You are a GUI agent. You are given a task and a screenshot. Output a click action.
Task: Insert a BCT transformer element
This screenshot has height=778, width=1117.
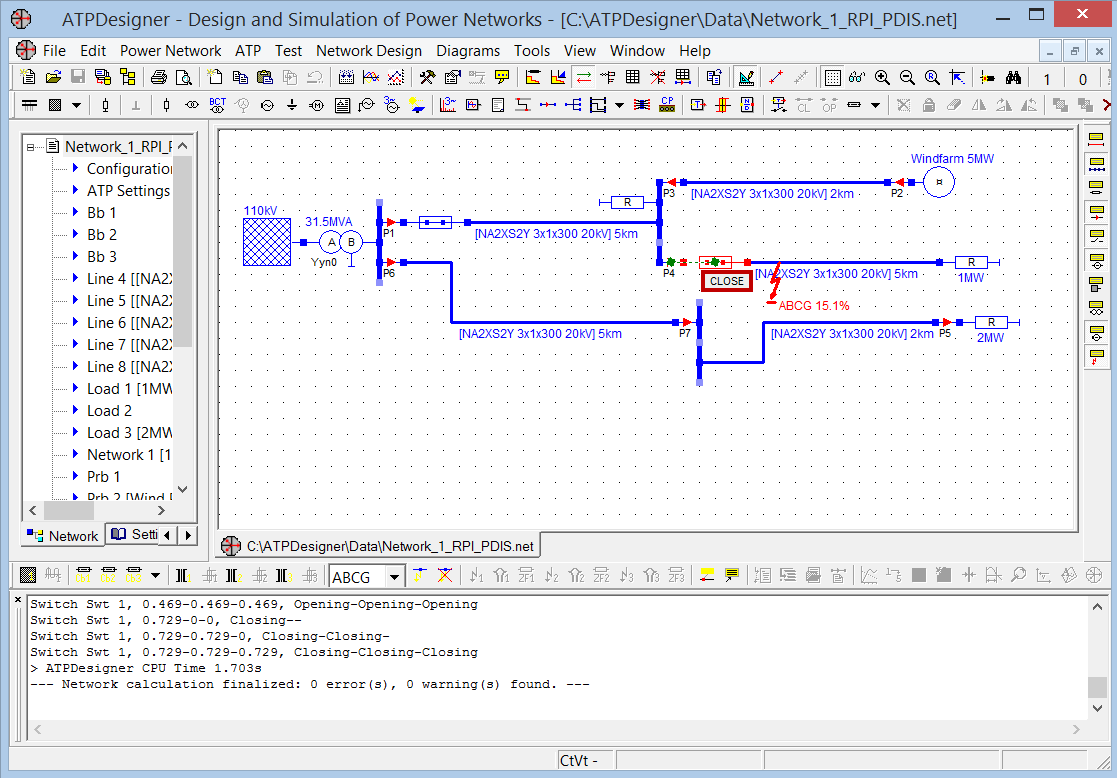[217, 104]
